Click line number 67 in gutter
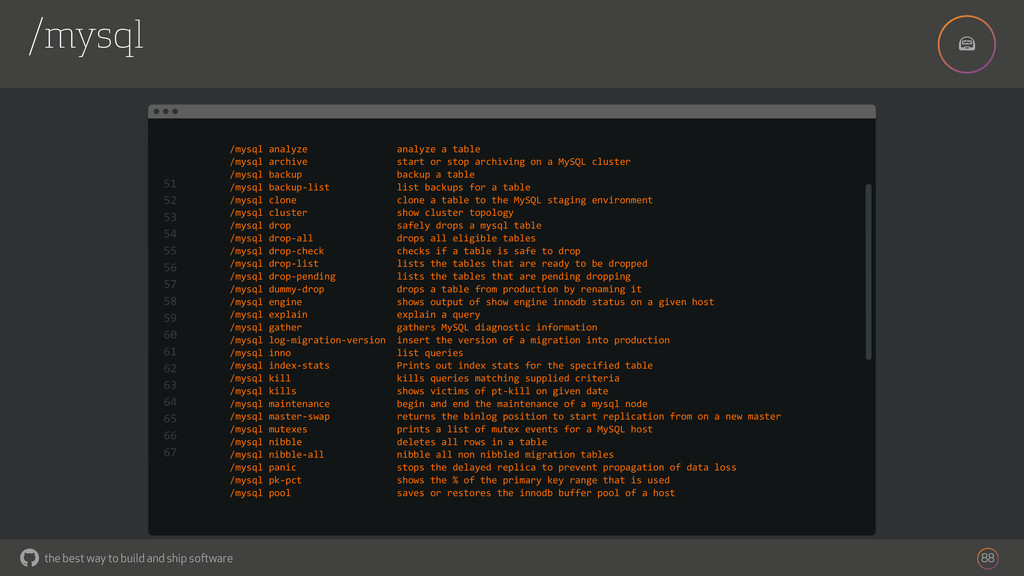Image resolution: width=1024 pixels, height=576 pixels. pos(170,453)
